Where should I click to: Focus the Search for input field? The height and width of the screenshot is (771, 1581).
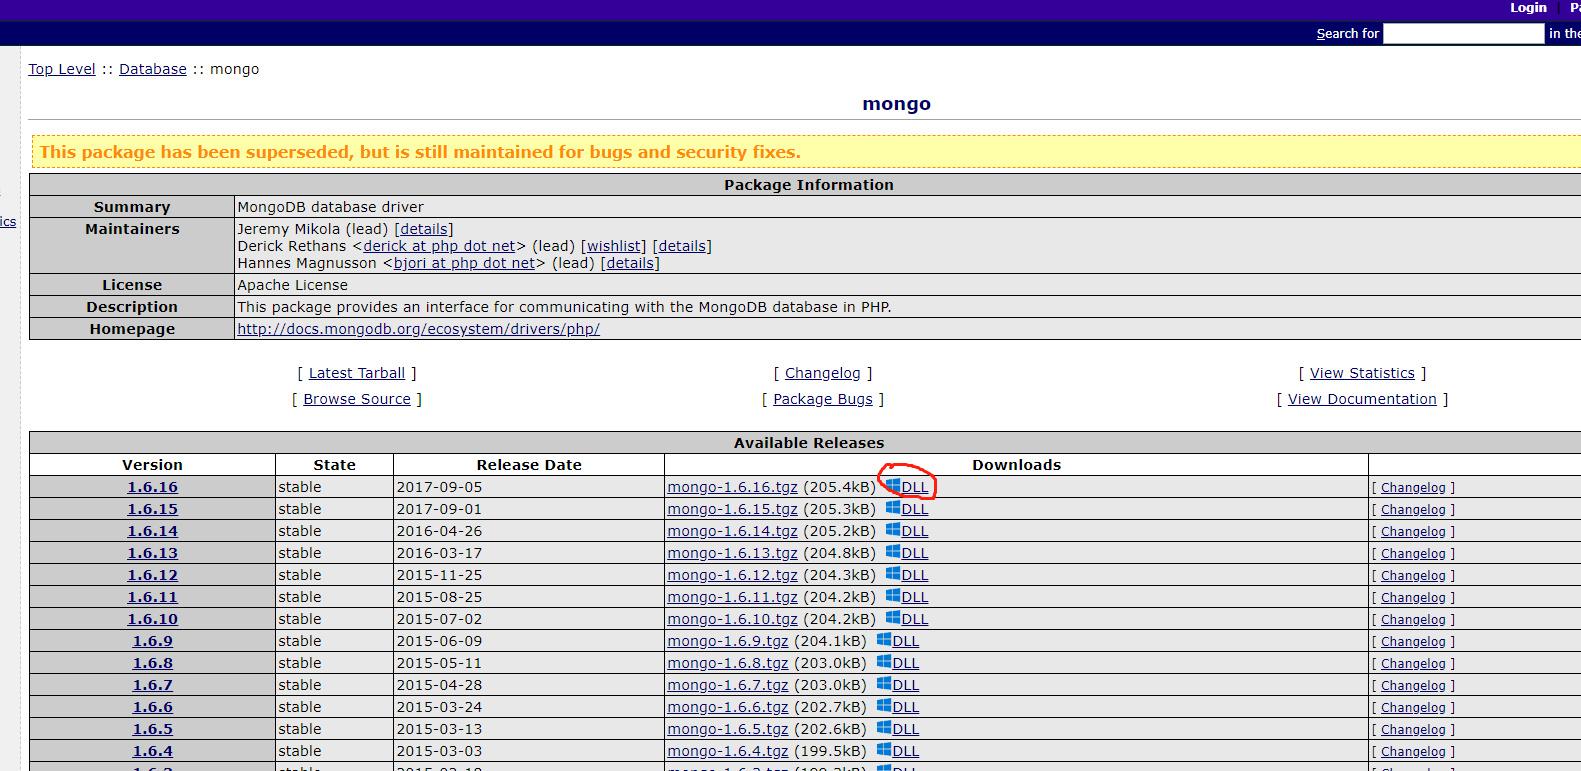1464,34
